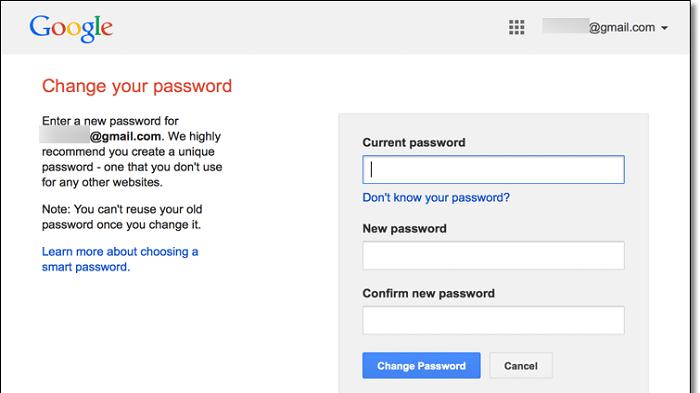Click the "Enter a new password for" text
The image size is (700, 393).
(110, 121)
